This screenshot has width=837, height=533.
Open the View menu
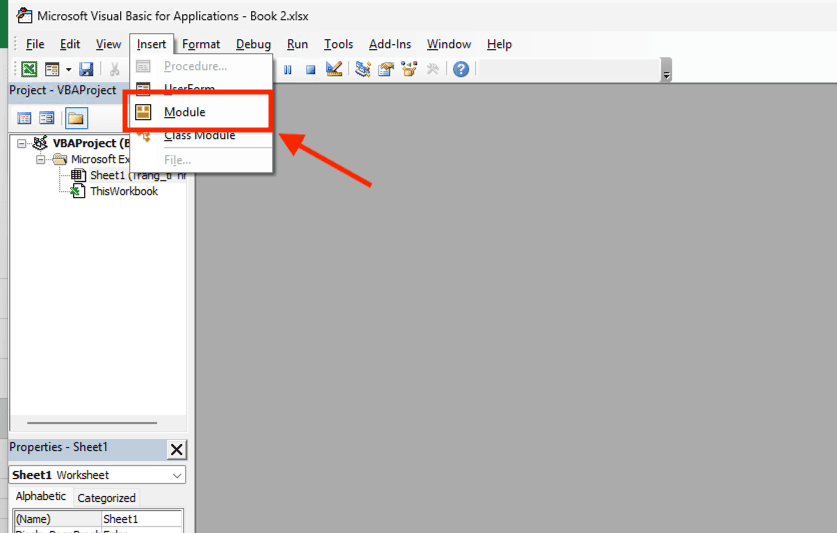pos(108,44)
